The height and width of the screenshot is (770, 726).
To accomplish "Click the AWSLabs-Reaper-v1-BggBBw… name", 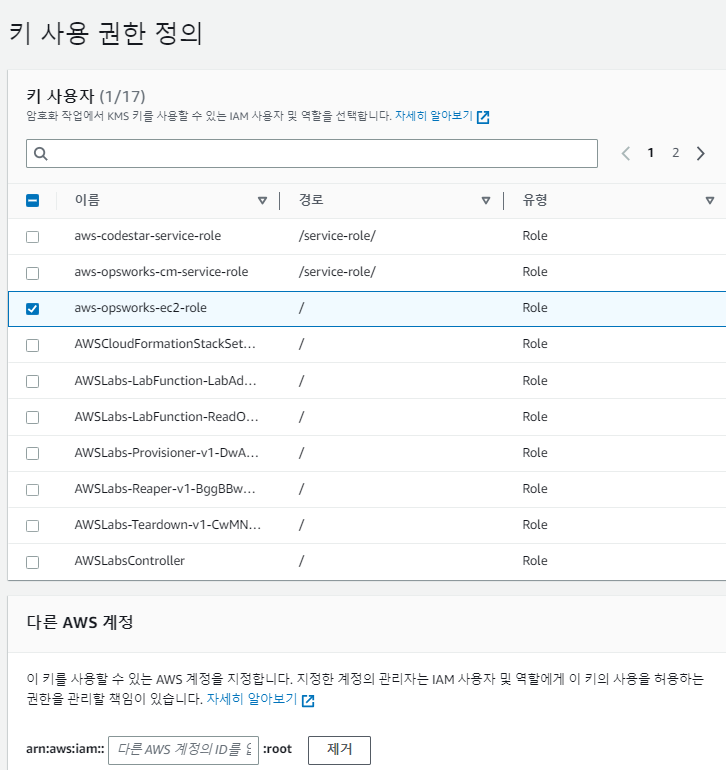I will coord(165,489).
